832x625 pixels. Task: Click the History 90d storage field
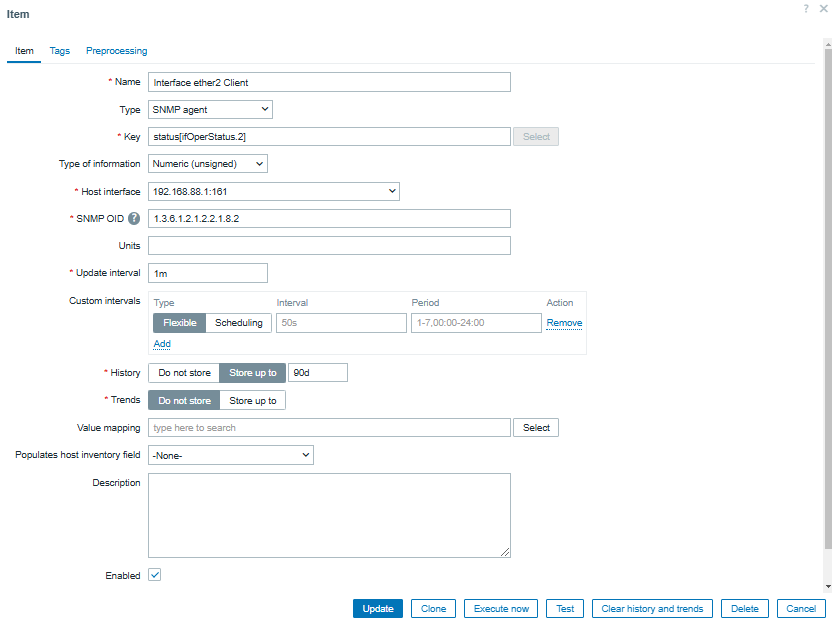[317, 372]
